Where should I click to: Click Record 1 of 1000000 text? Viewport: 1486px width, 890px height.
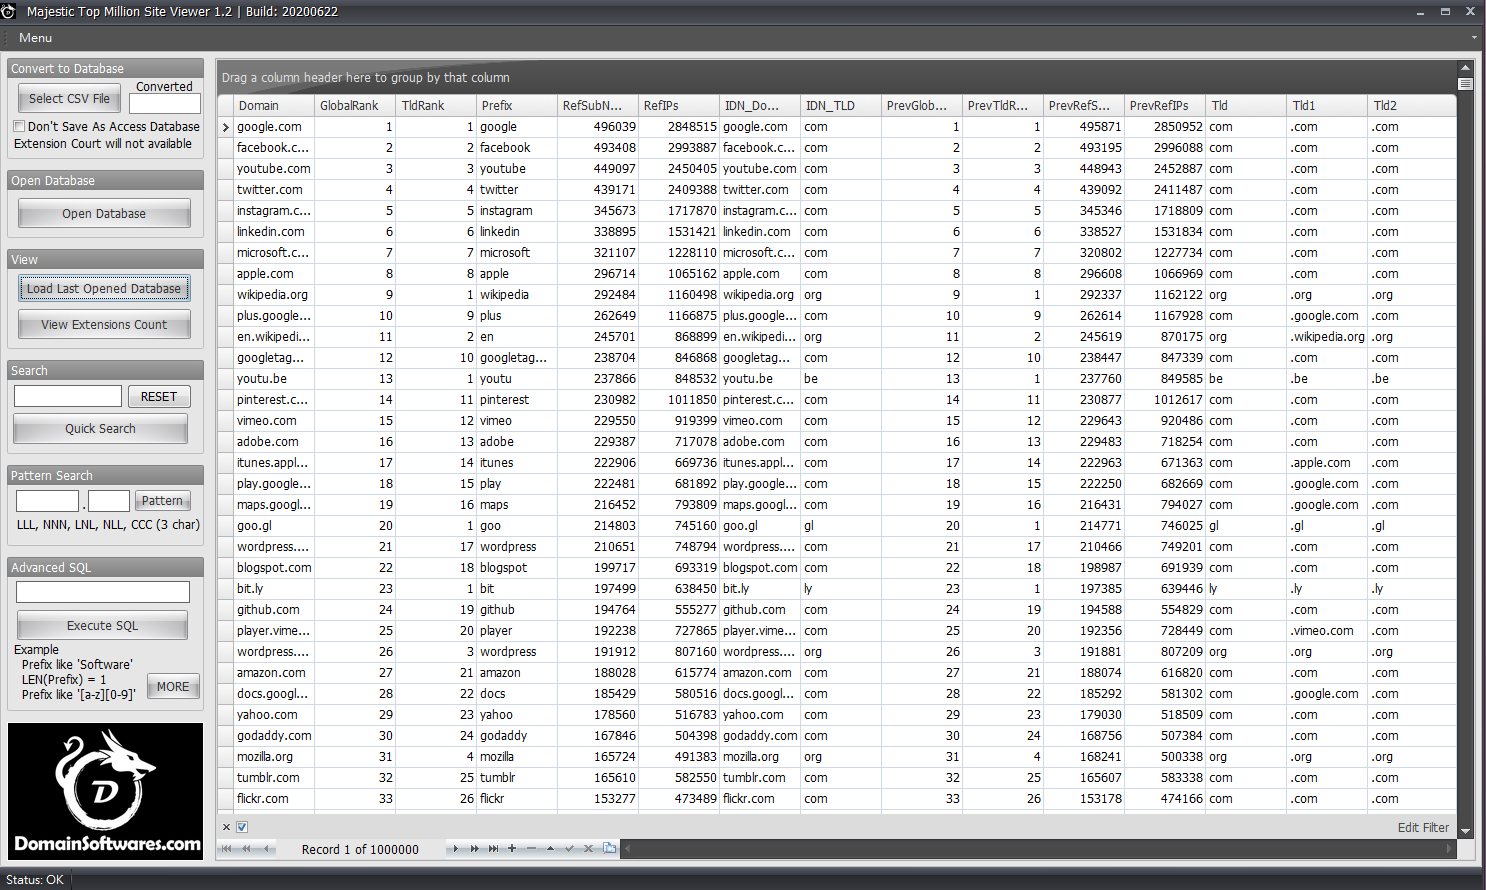360,849
